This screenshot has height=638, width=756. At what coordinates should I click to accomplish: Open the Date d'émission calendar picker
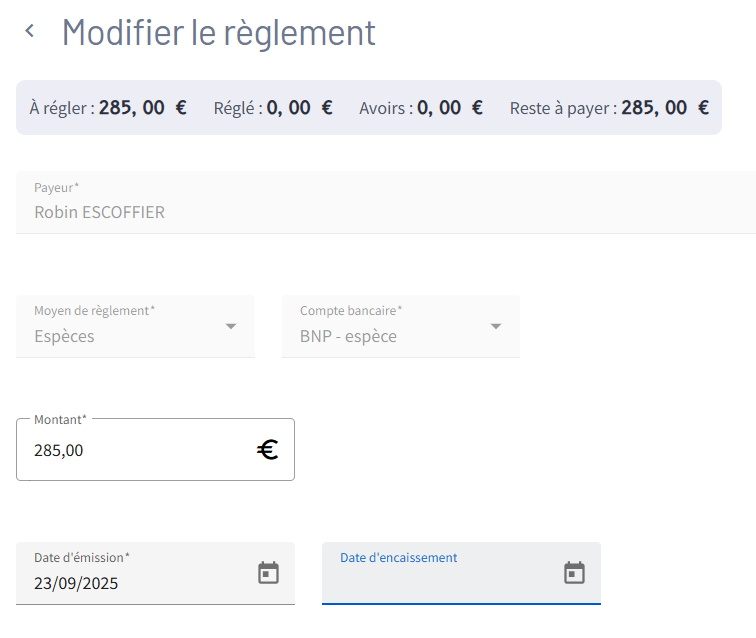[x=268, y=573]
